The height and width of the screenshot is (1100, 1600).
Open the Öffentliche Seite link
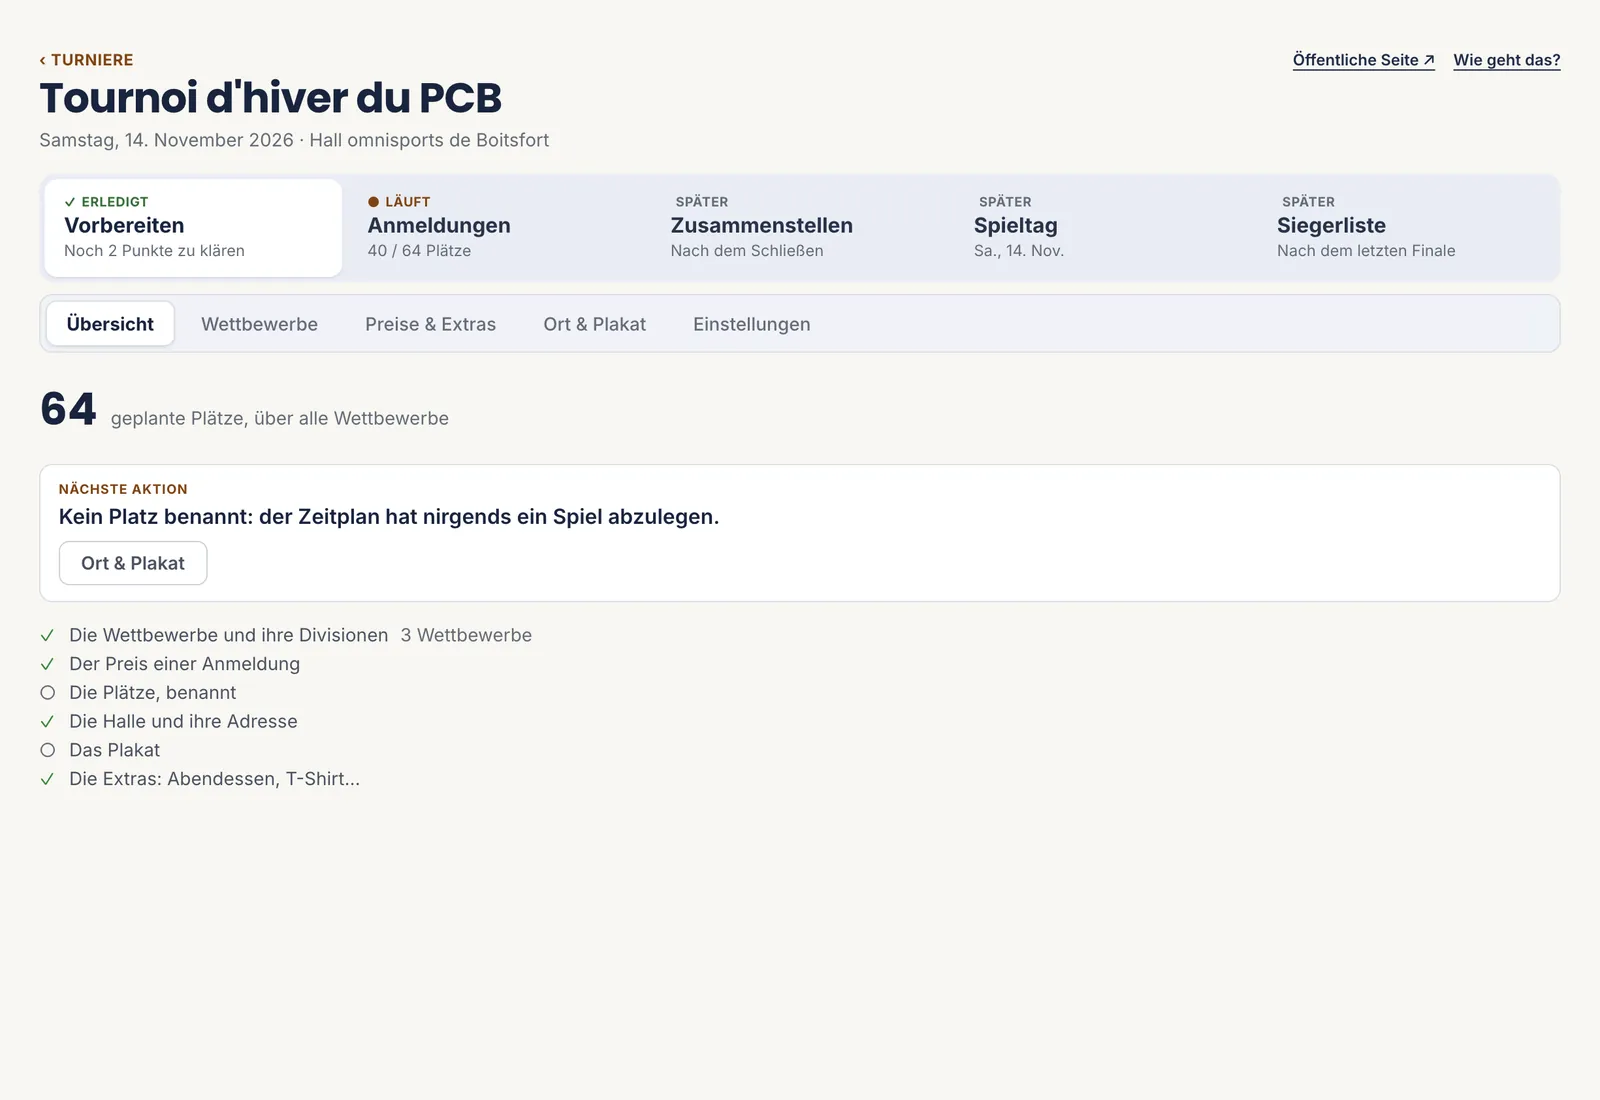pos(1363,60)
